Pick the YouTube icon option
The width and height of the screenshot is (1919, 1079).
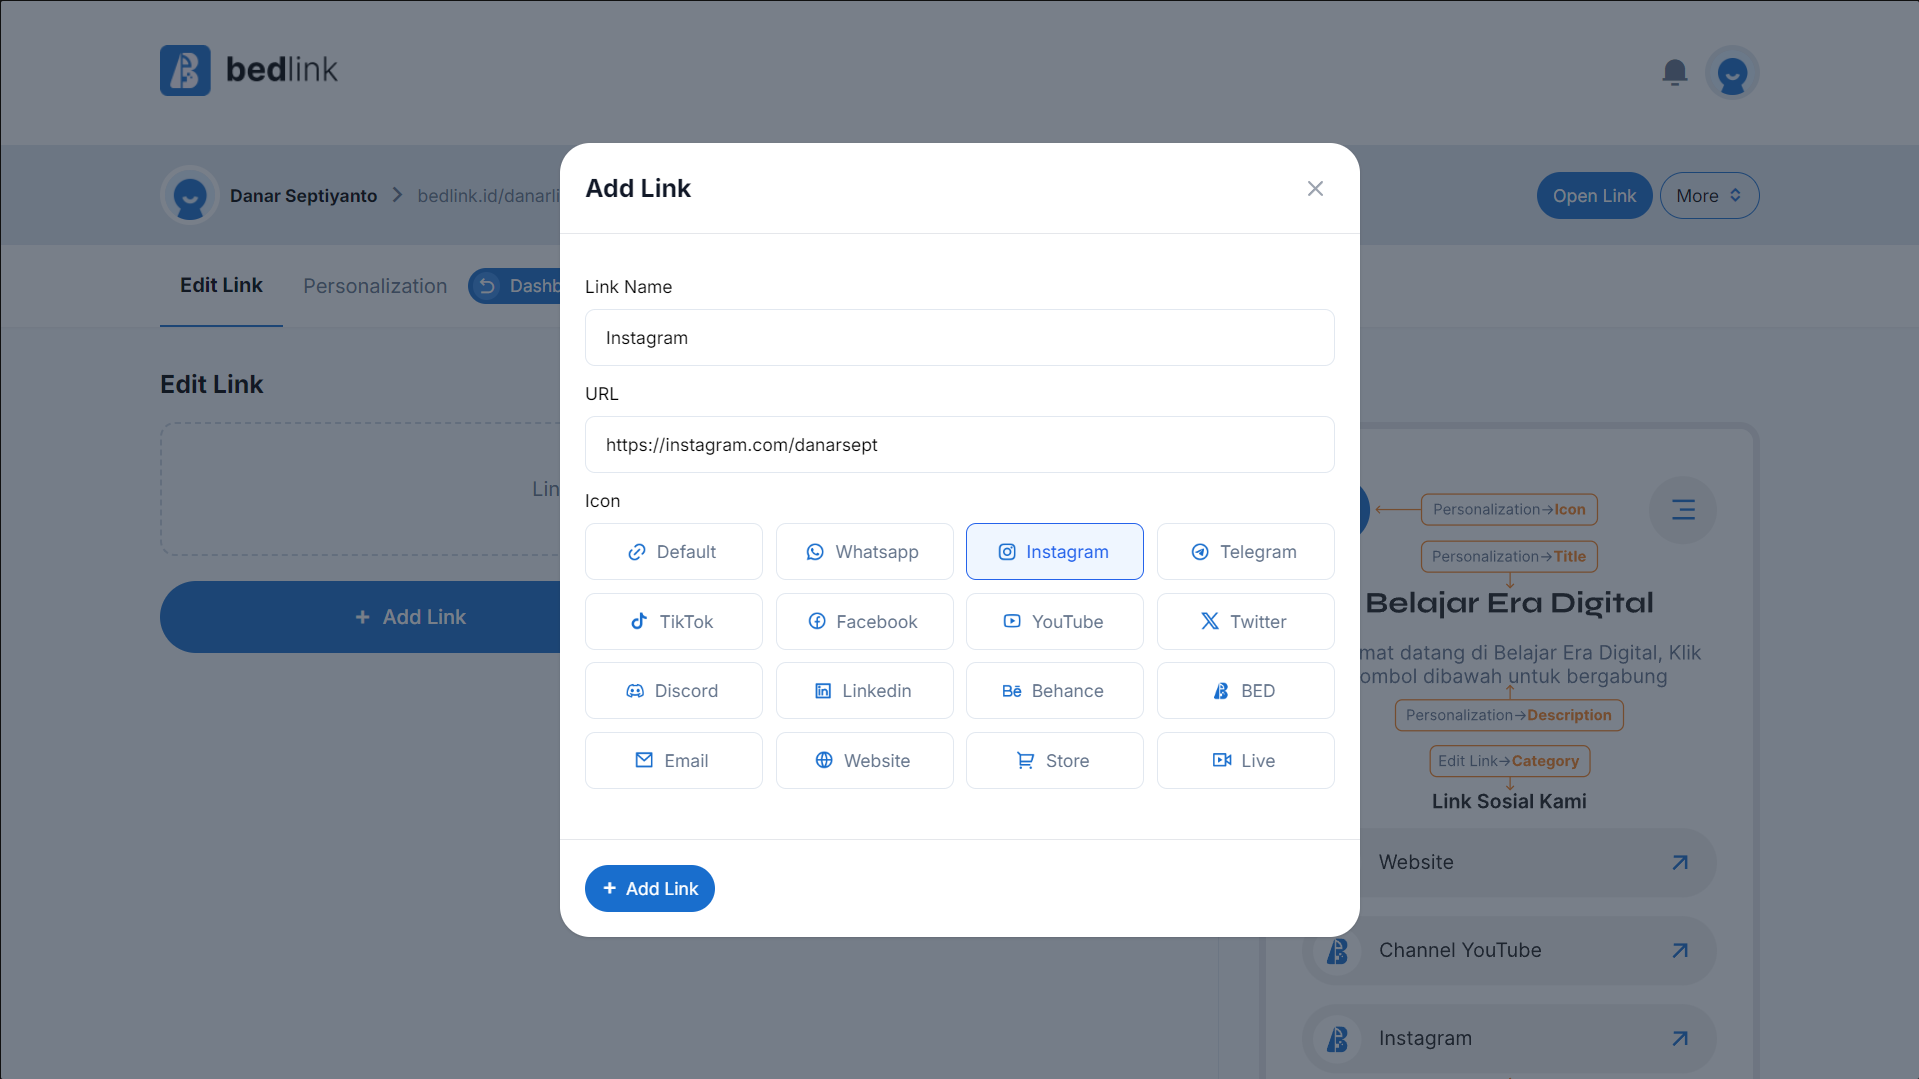[x=1054, y=621]
